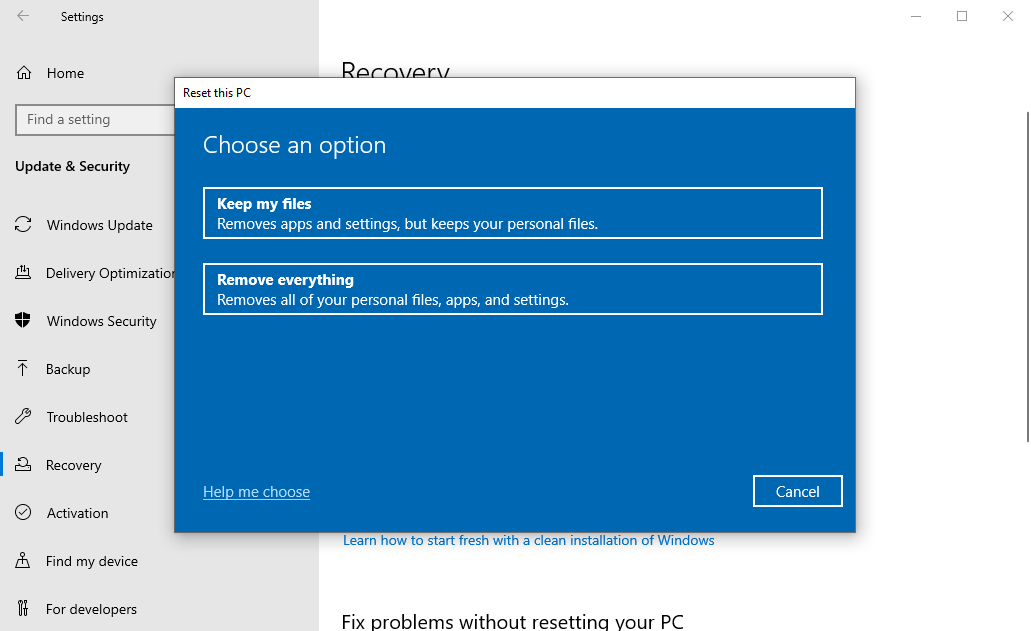The image size is (1031, 631).
Task: Click the Windows Update sync icon
Action: click(x=23, y=225)
